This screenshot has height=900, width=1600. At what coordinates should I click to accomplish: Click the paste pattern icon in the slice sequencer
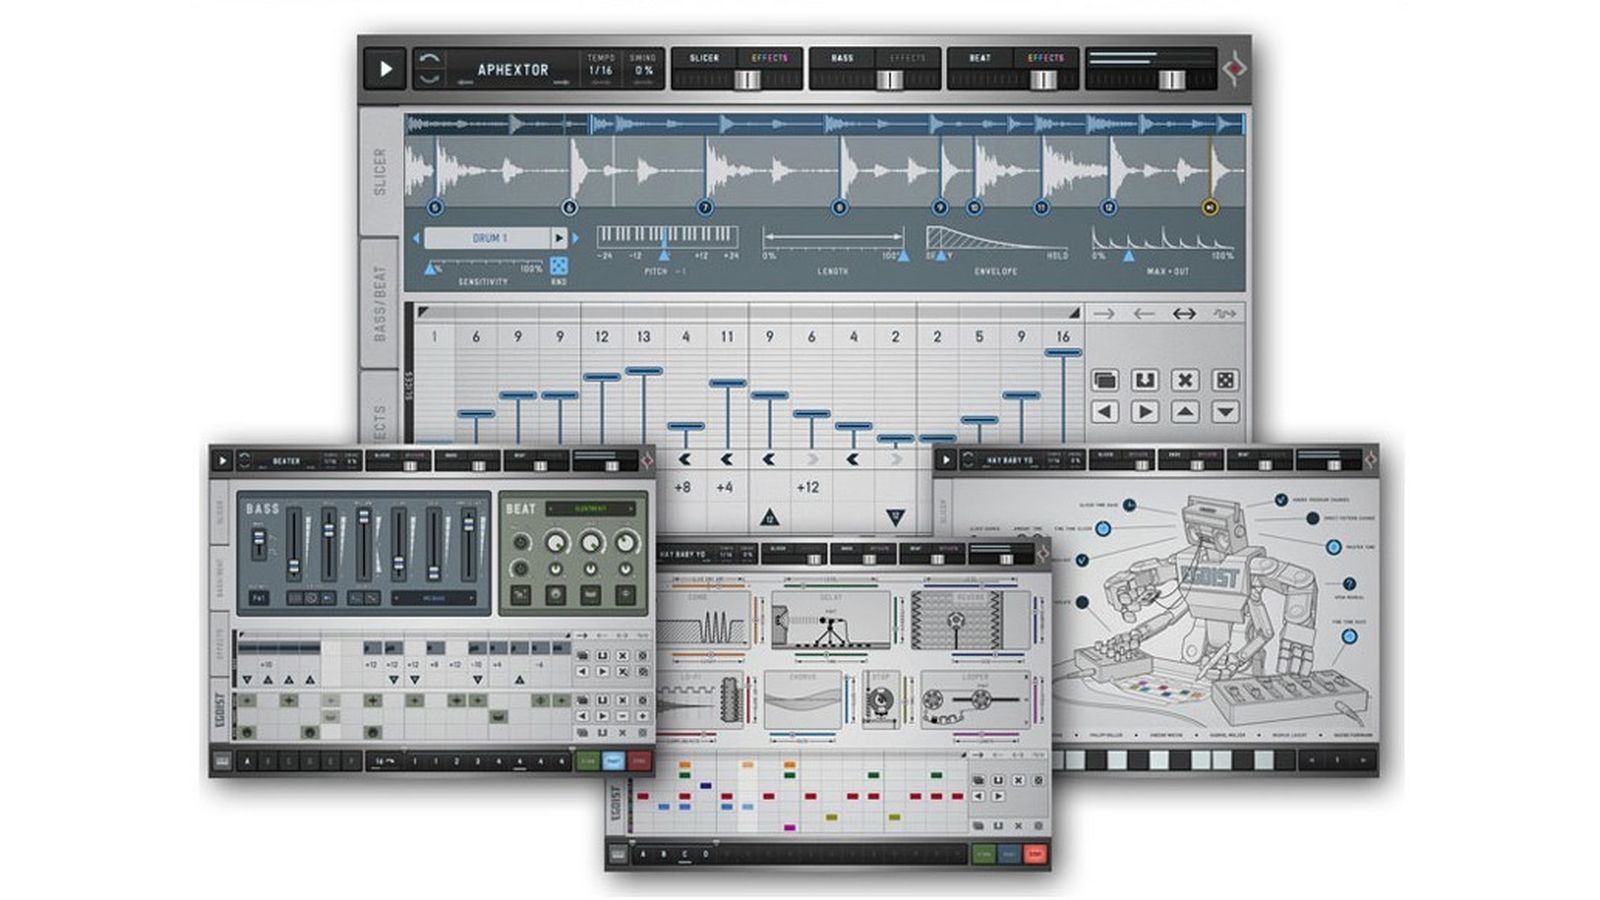coord(1145,380)
